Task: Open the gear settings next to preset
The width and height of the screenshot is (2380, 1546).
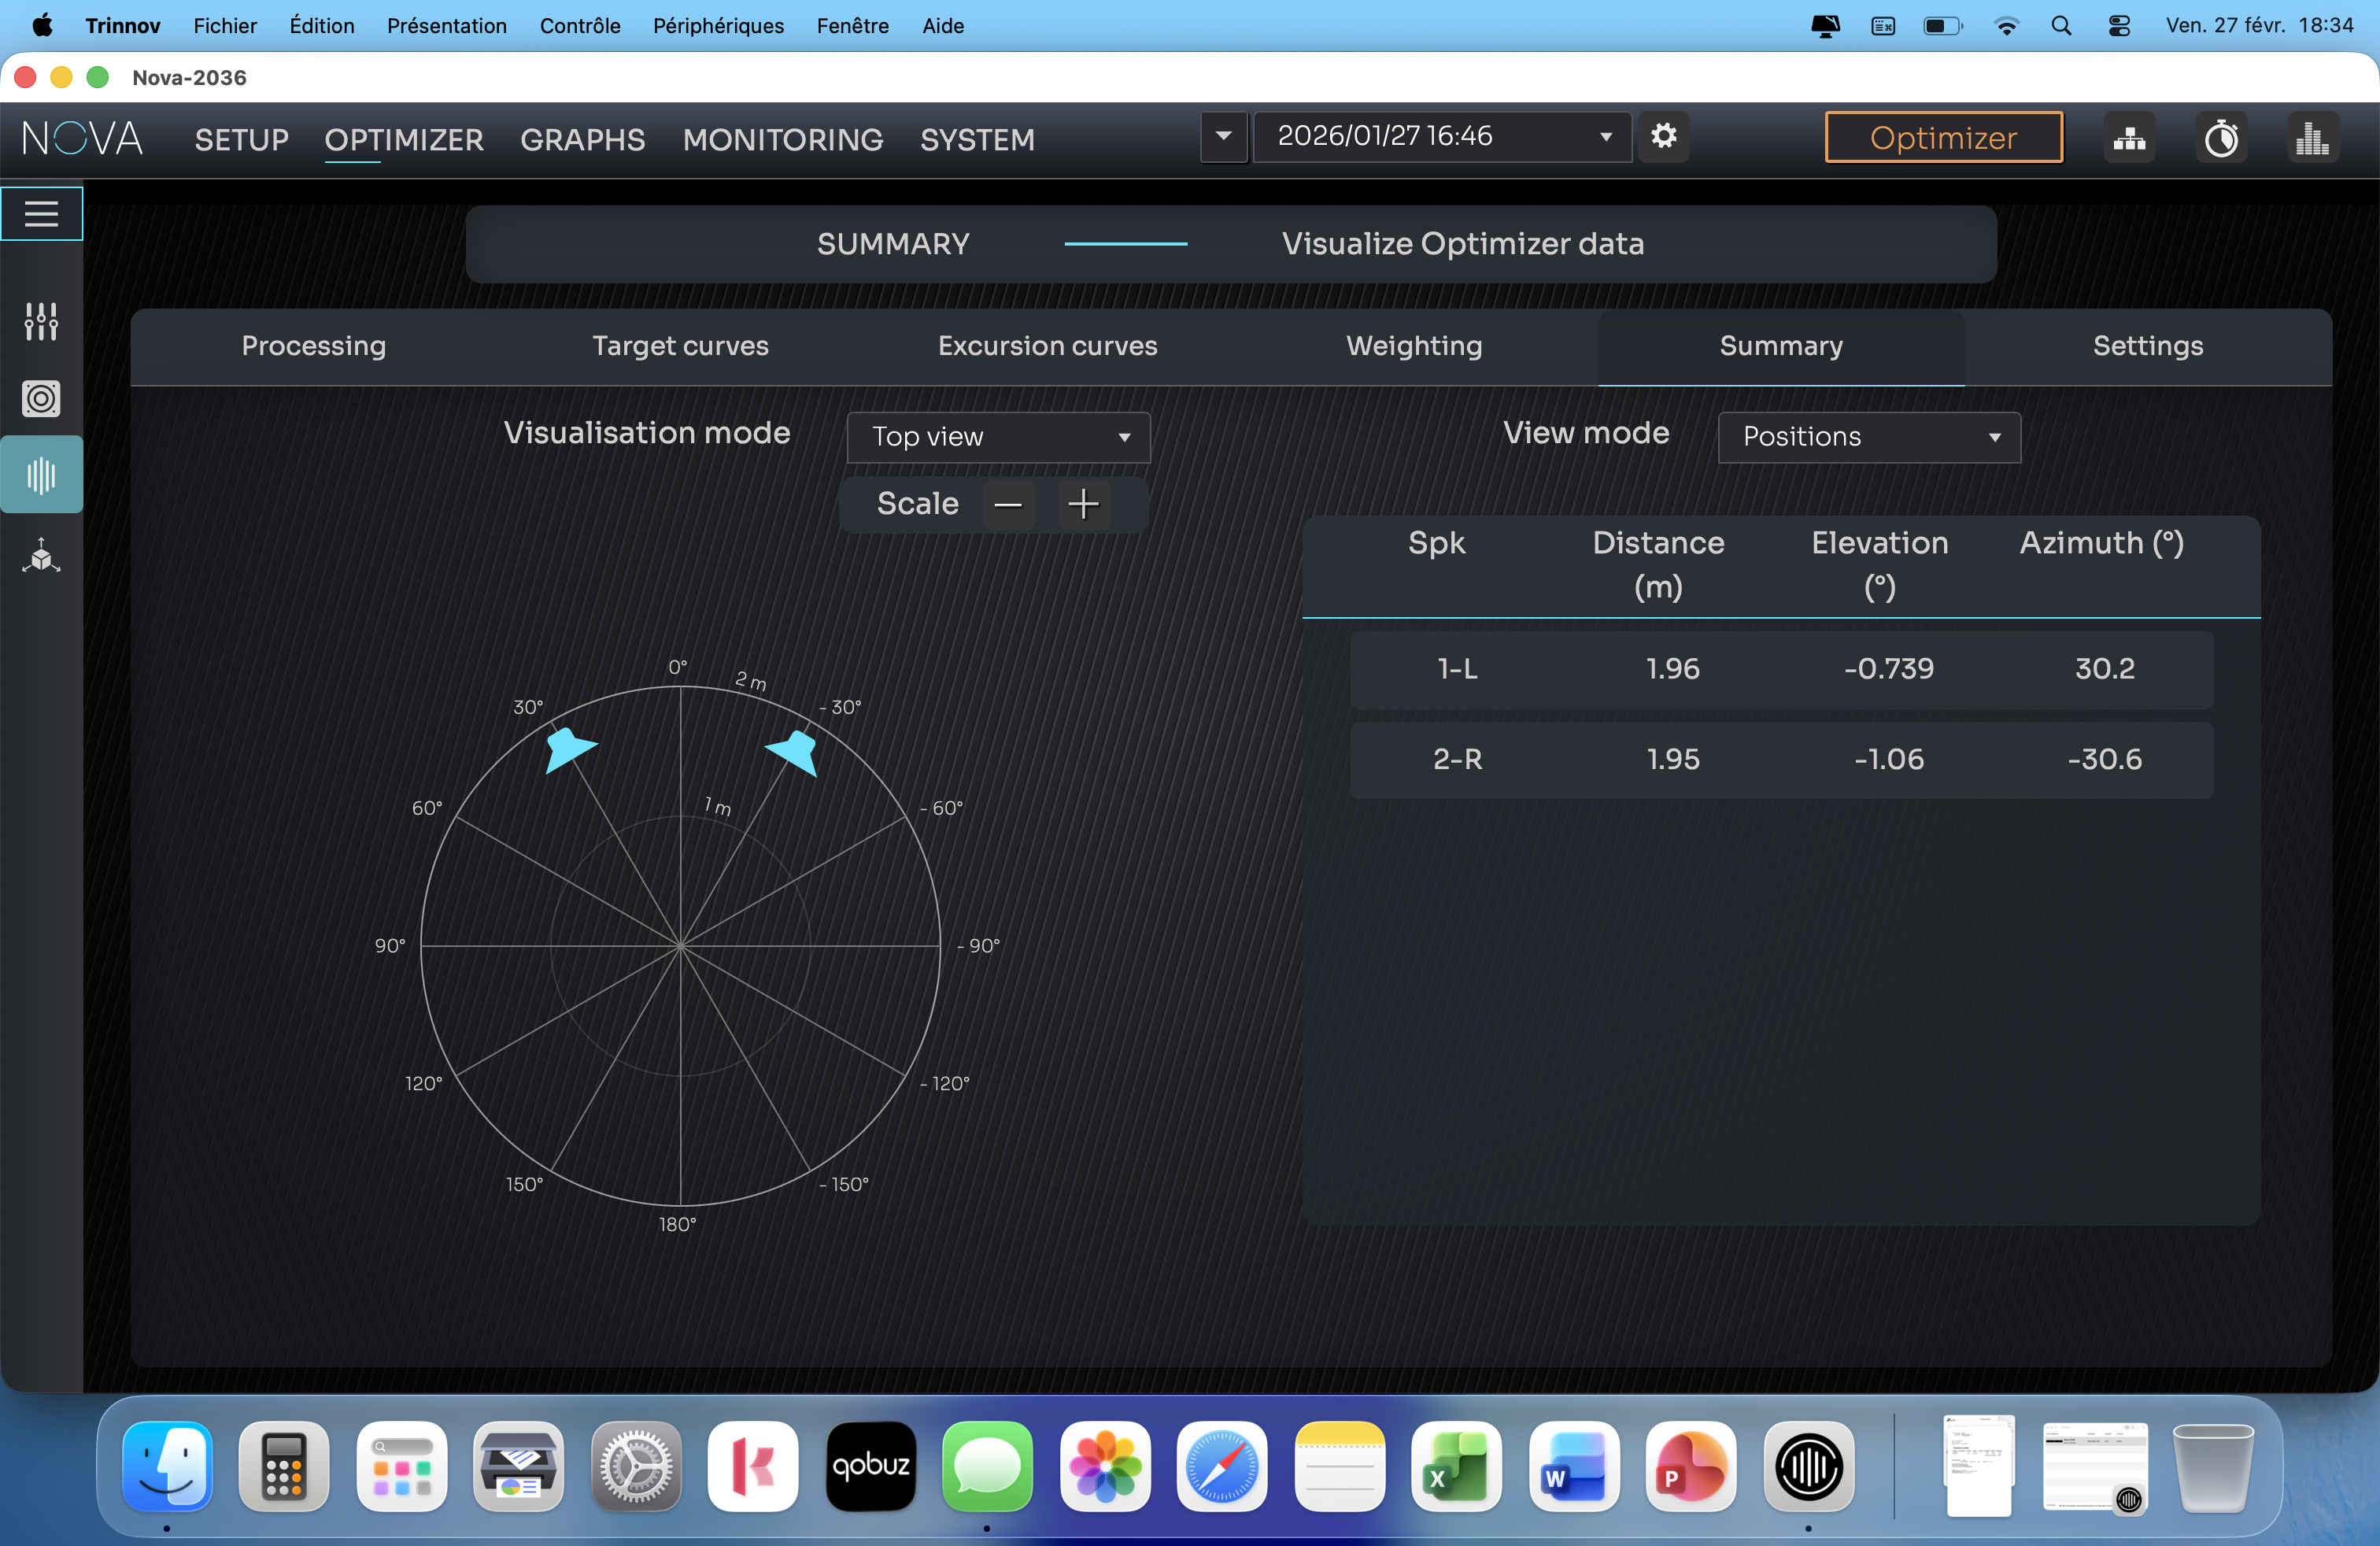Action: [1663, 136]
